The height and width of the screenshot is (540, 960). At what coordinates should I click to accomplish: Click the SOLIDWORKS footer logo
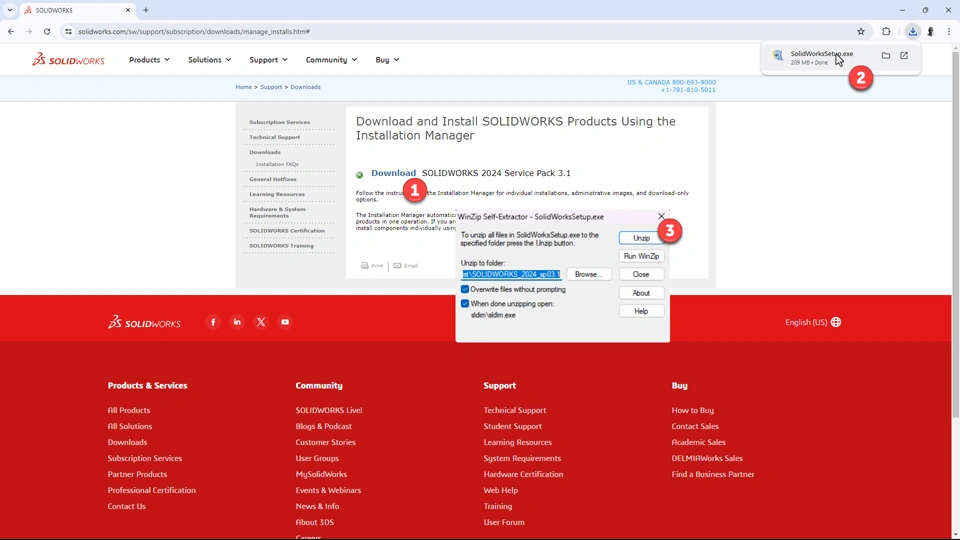(144, 322)
